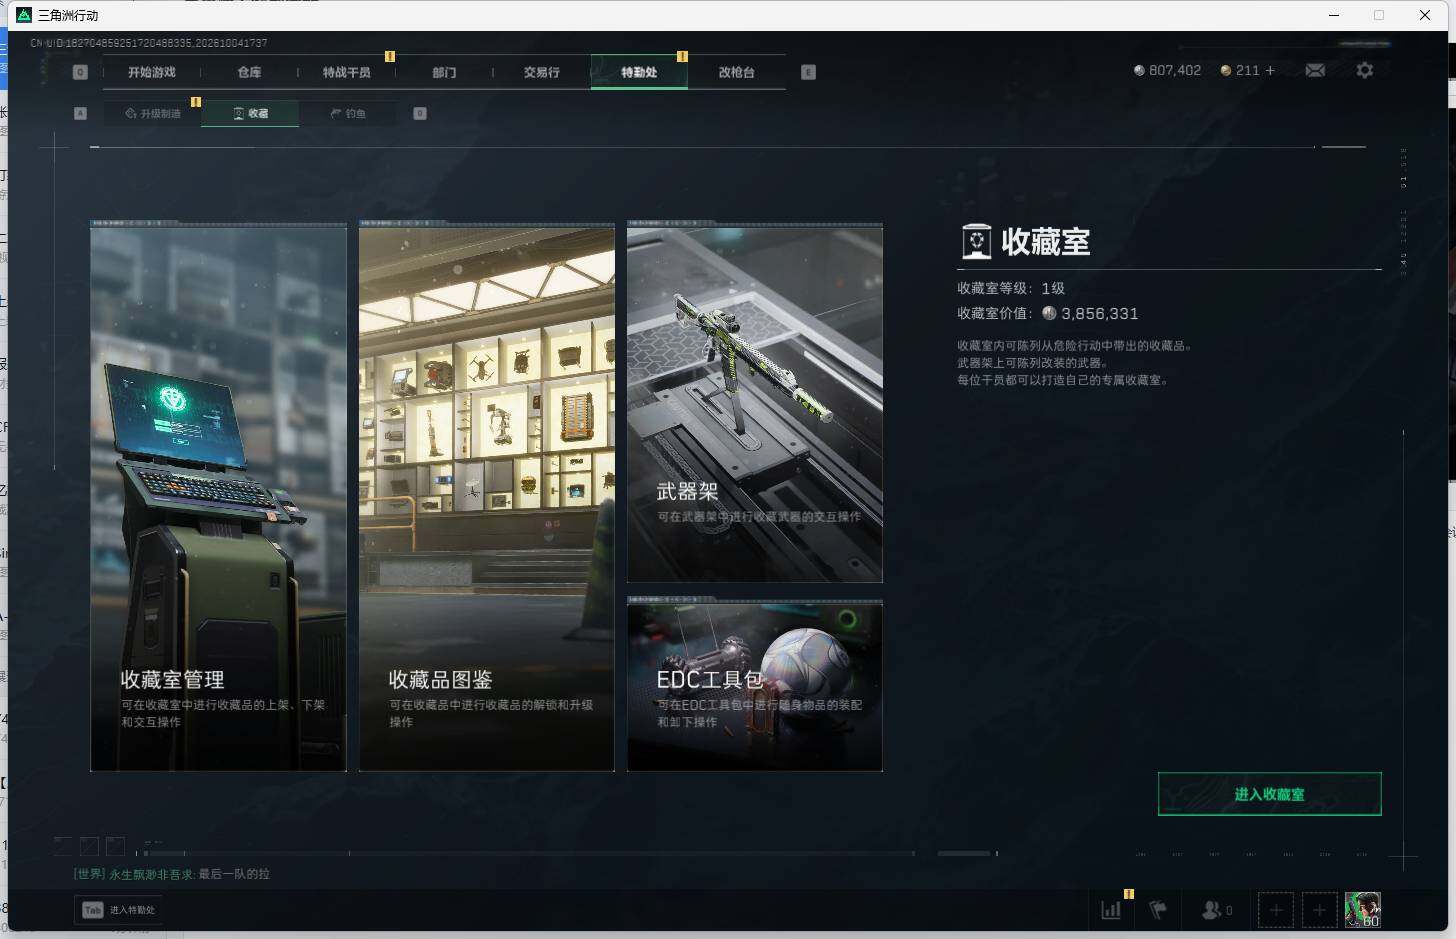
Task: Open the friends icon showing 0
Action: 1217,910
